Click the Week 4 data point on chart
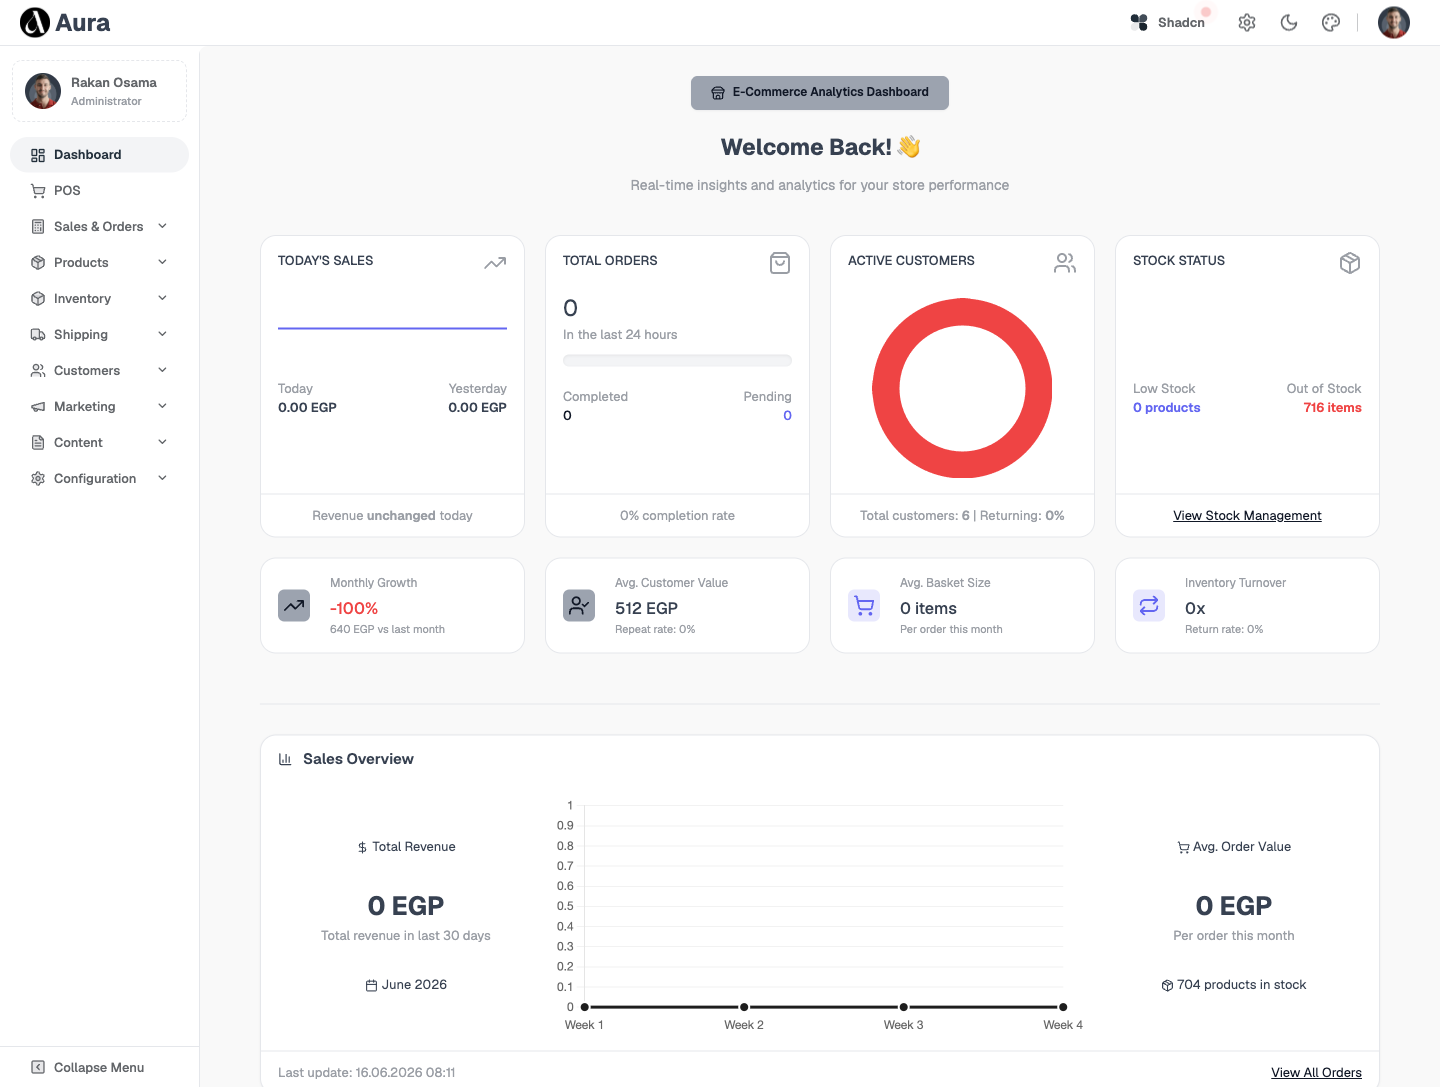The height and width of the screenshot is (1087, 1440). [1063, 1007]
